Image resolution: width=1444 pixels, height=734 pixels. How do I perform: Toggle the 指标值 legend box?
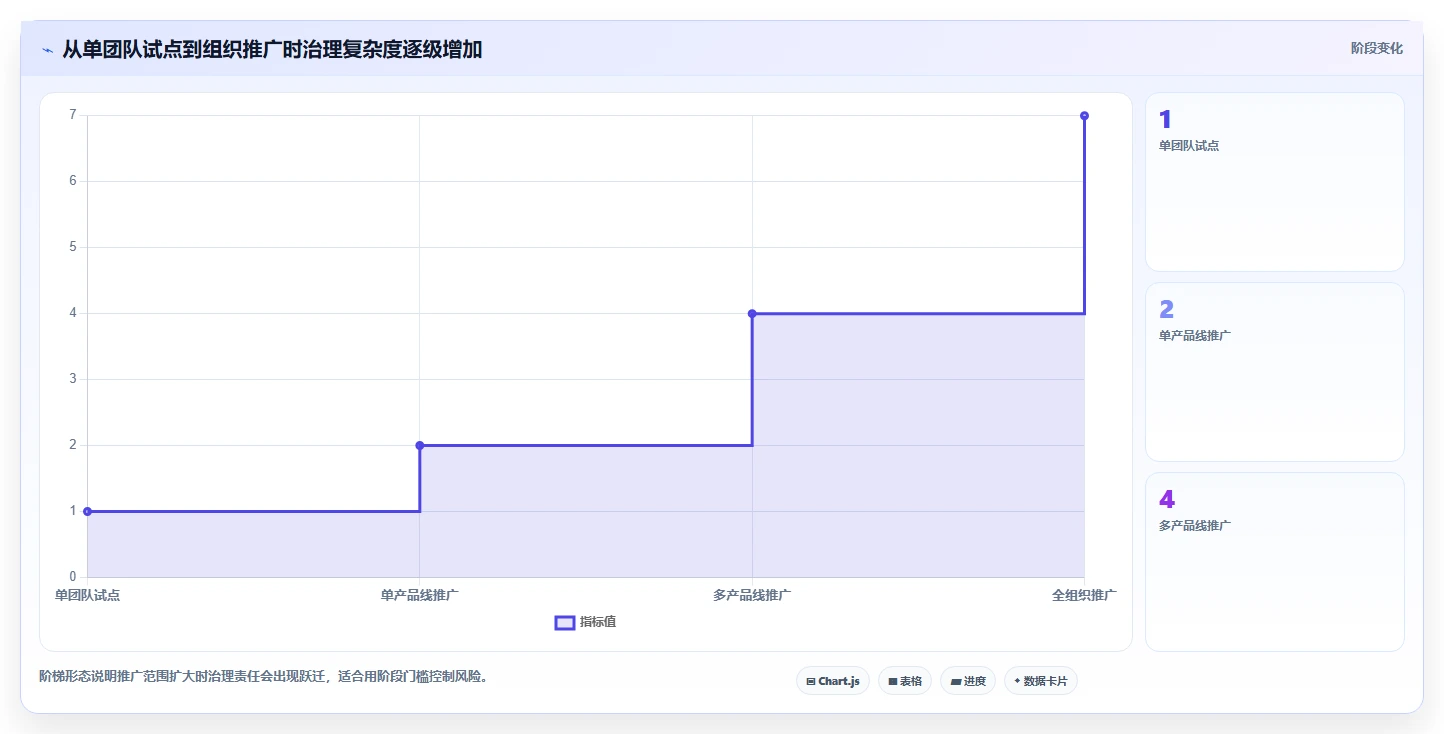click(x=565, y=622)
